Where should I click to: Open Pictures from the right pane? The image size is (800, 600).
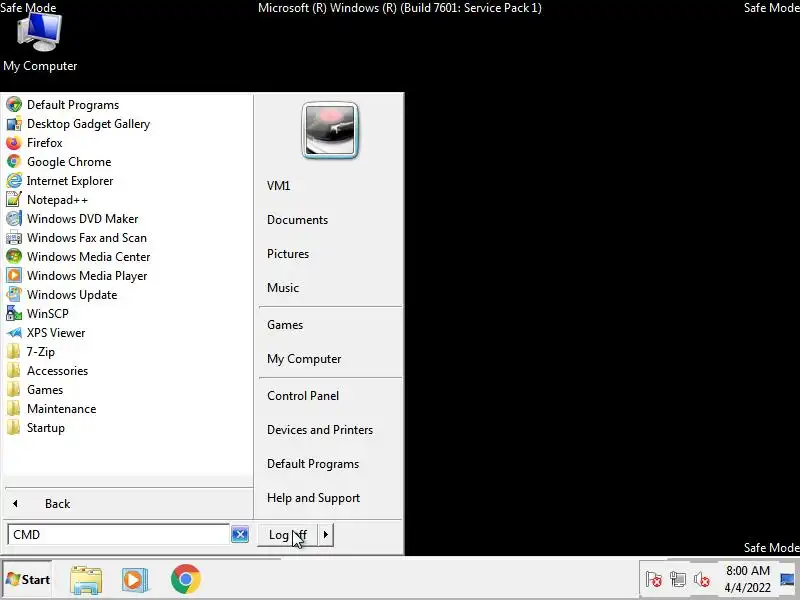click(x=288, y=254)
